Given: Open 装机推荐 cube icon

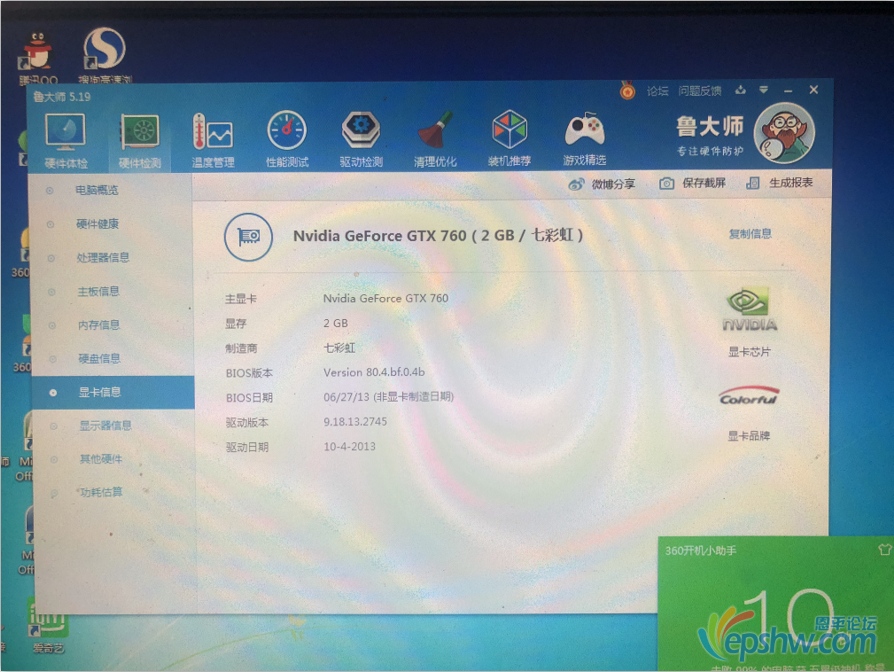Looking at the screenshot, I should 509,139.
